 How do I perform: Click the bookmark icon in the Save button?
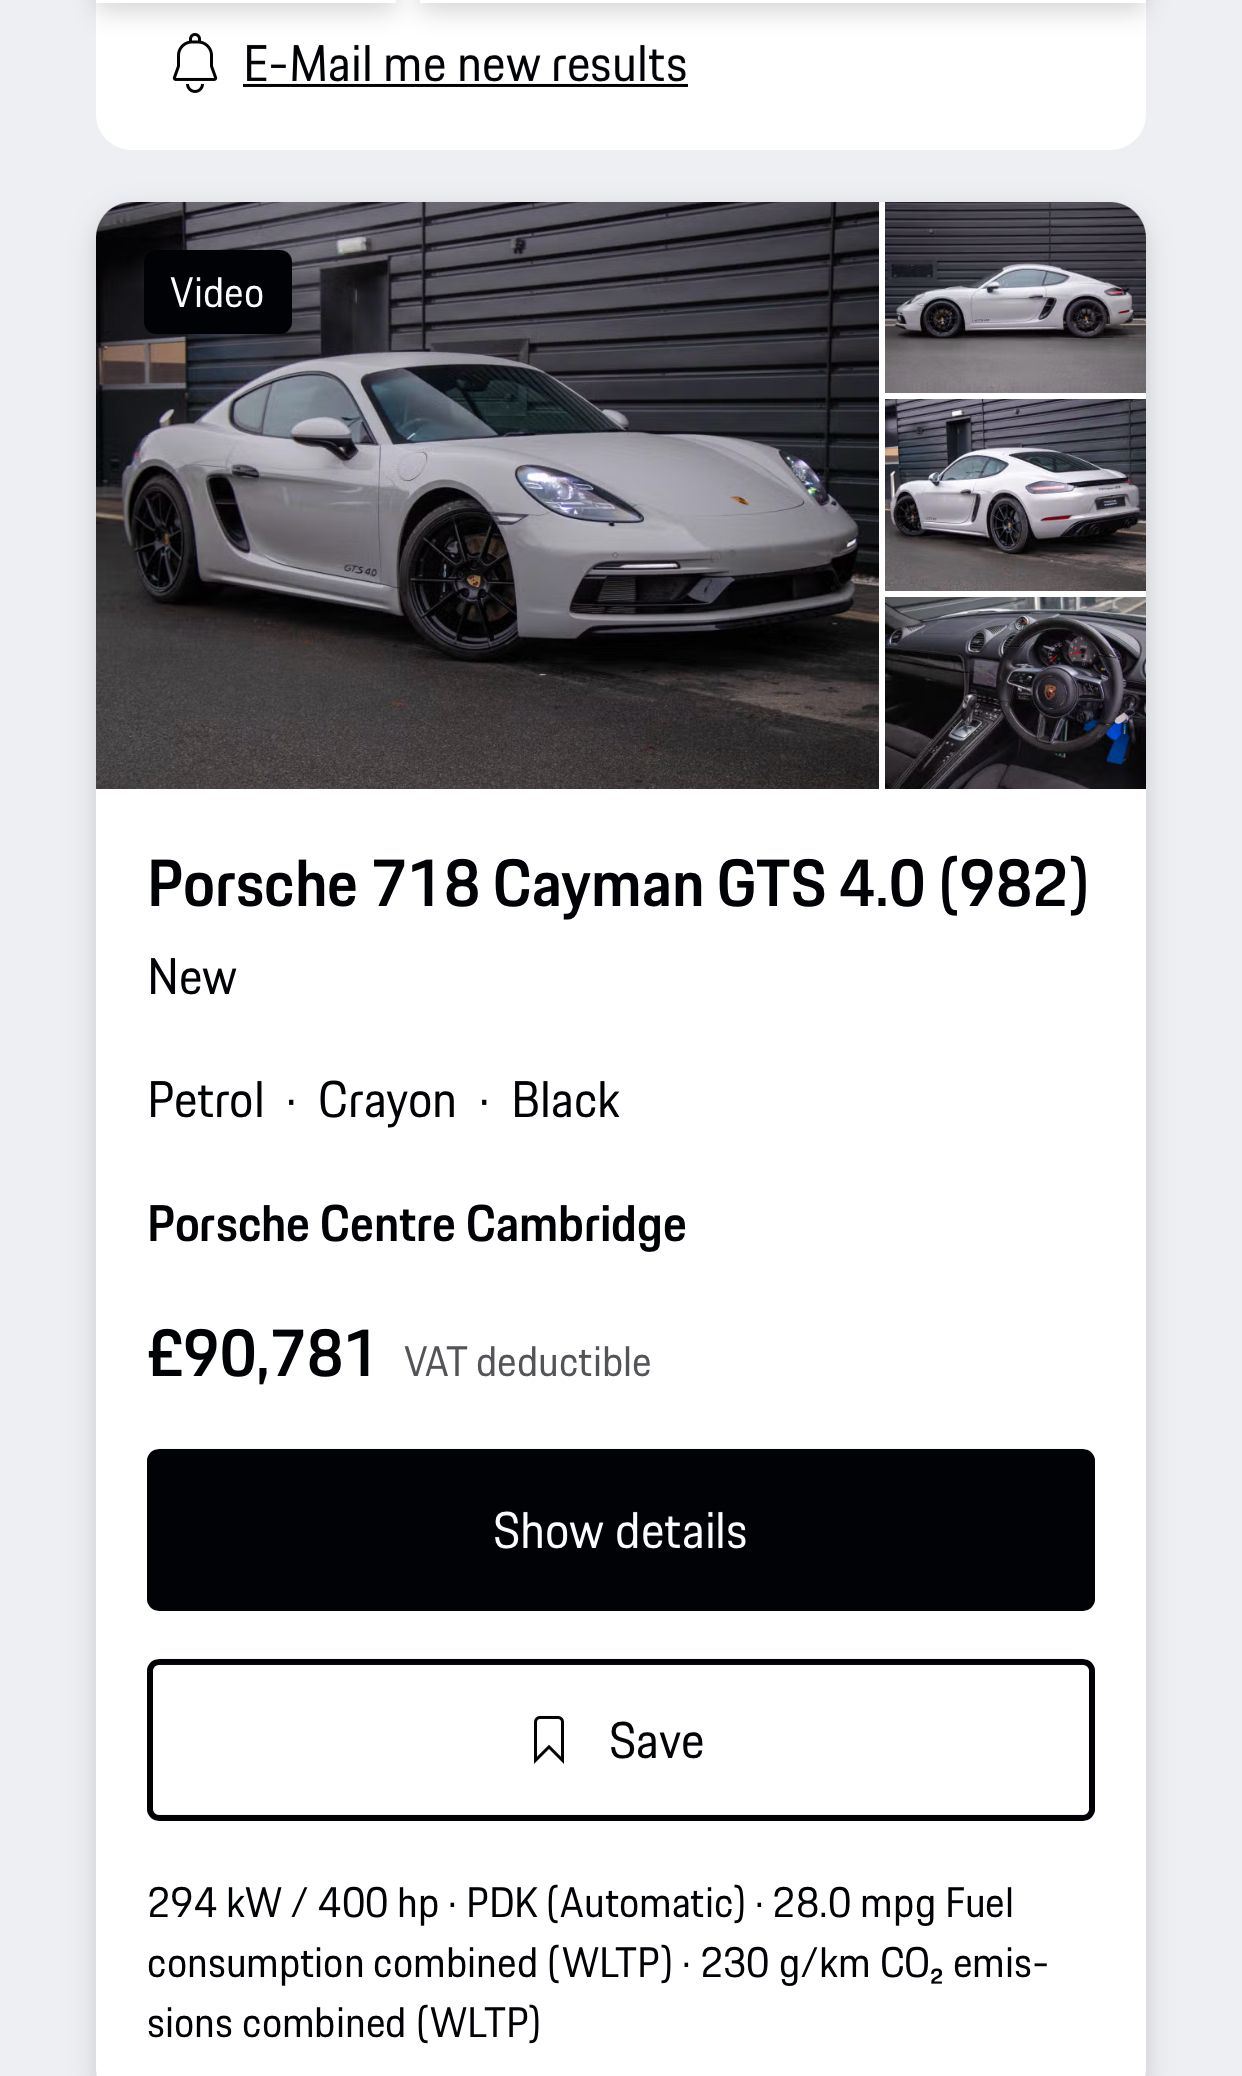click(549, 1740)
